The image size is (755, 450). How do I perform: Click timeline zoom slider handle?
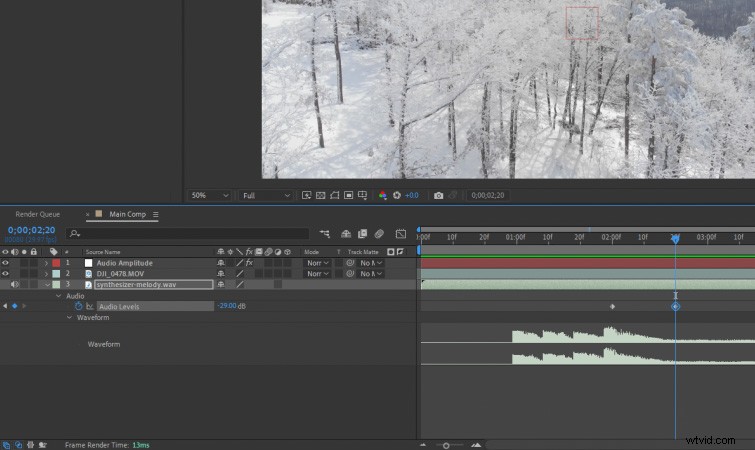click(x=446, y=446)
